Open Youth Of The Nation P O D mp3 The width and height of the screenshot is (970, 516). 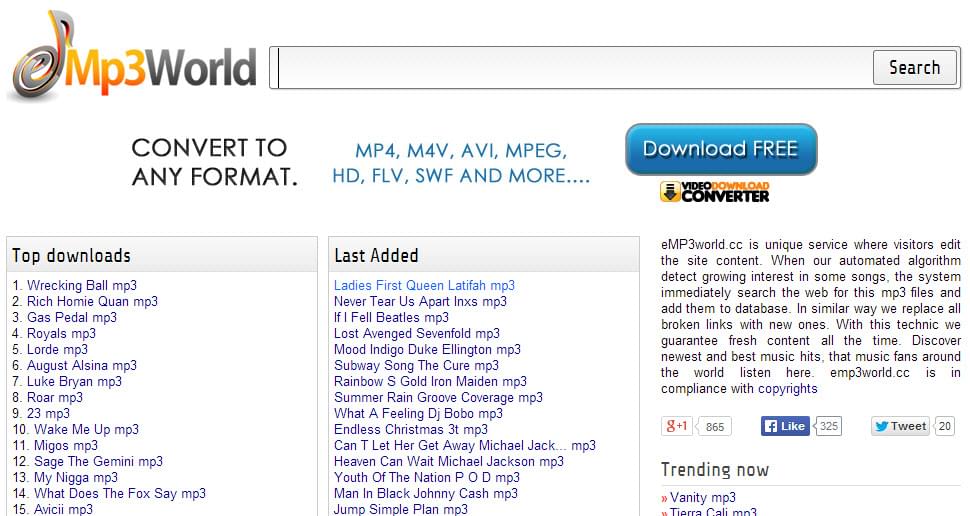click(x=427, y=478)
